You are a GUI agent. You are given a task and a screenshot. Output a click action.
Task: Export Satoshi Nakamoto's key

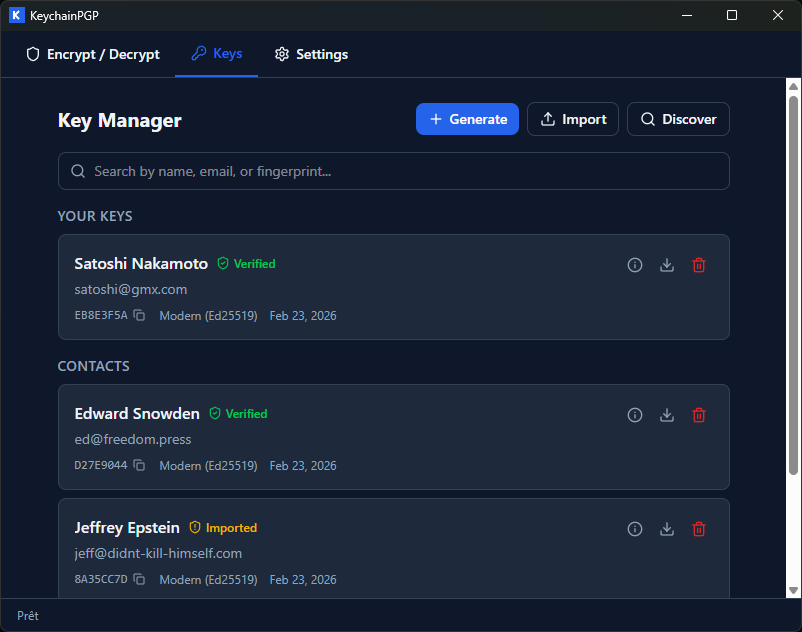(x=667, y=264)
